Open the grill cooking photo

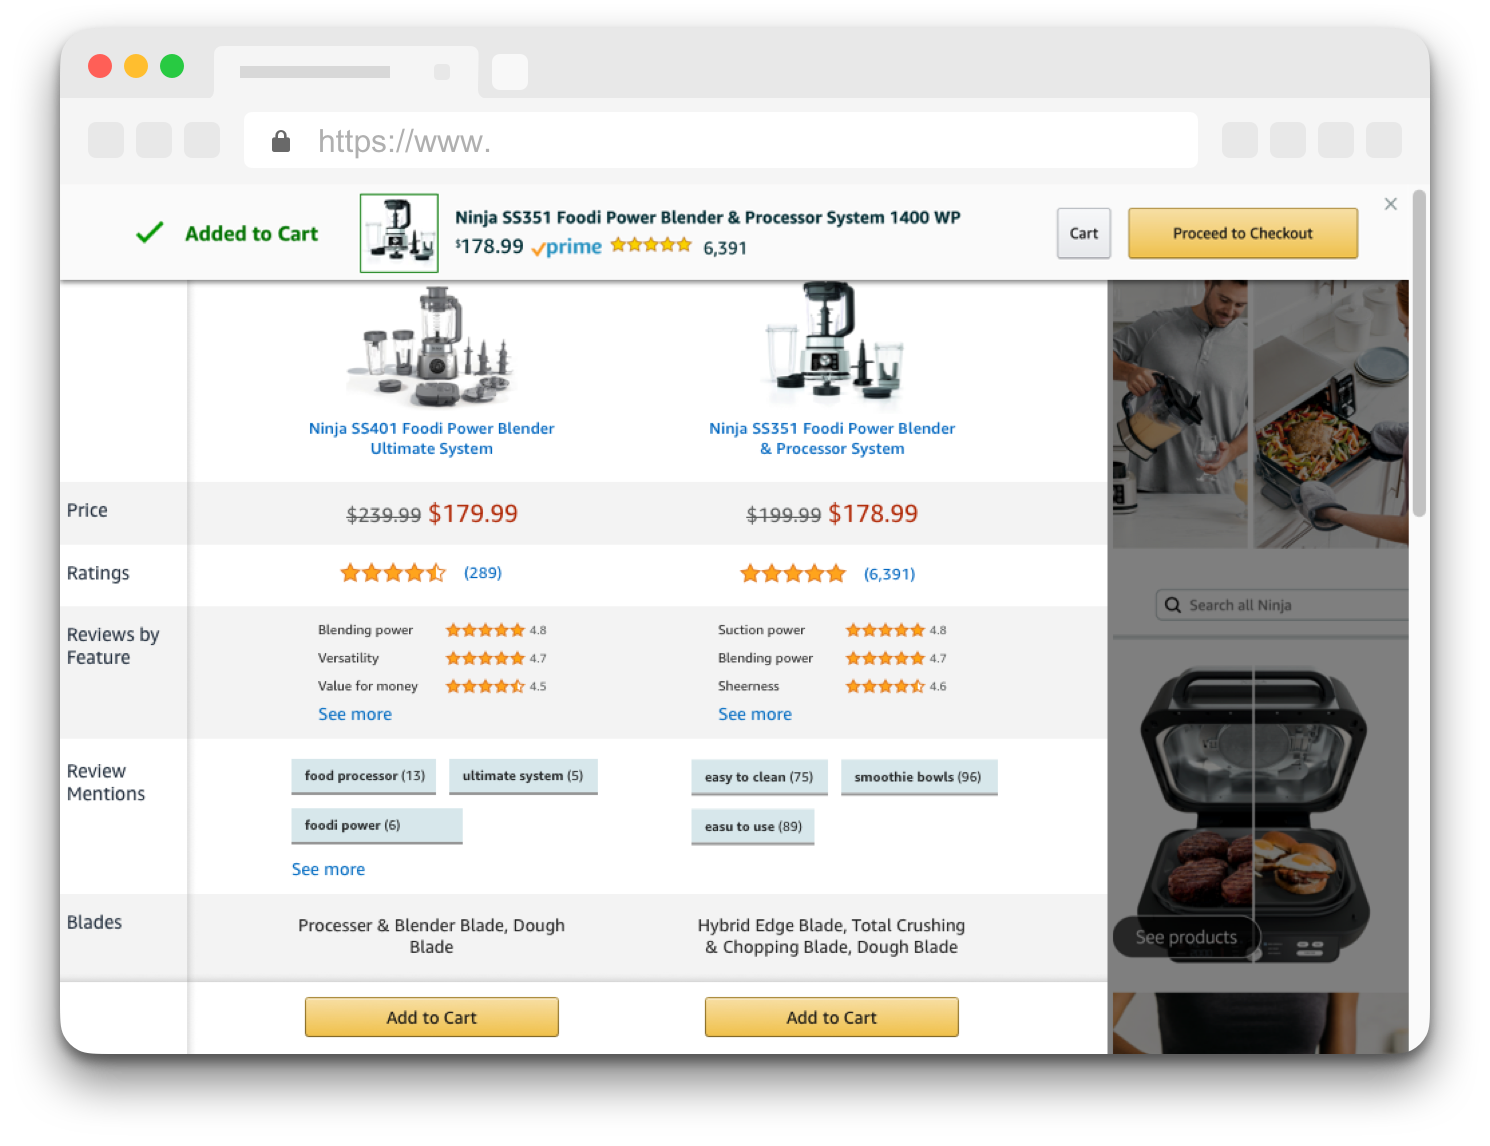point(1331,414)
